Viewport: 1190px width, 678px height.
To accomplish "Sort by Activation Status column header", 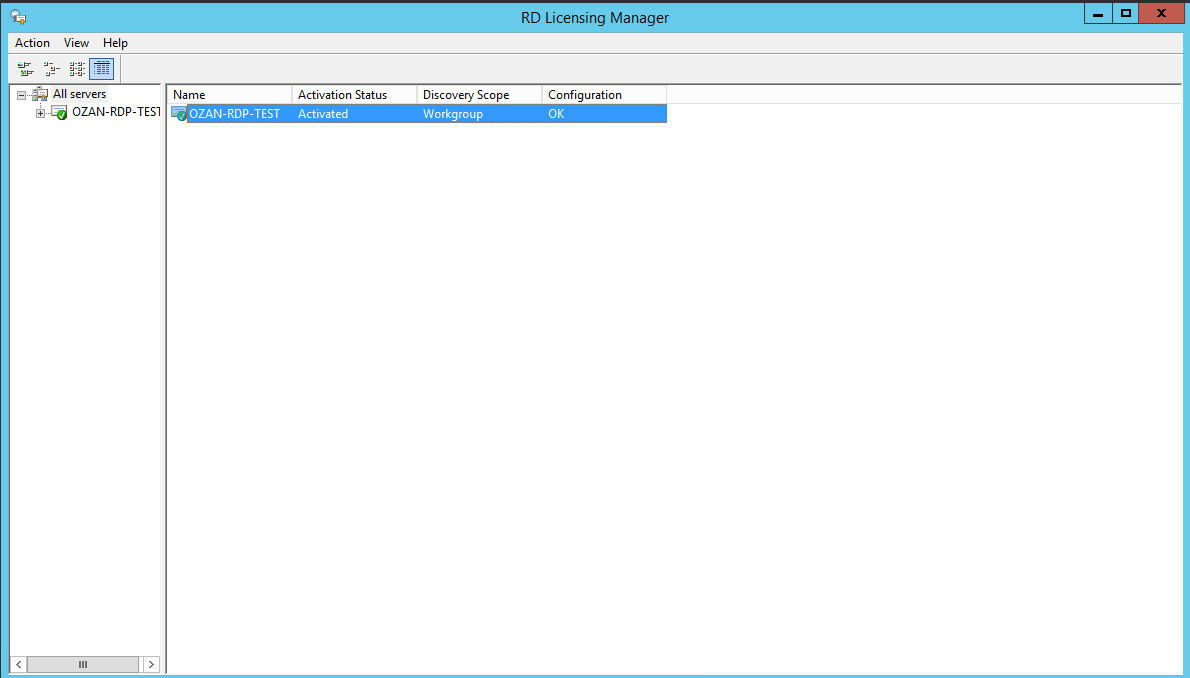I will coord(354,95).
